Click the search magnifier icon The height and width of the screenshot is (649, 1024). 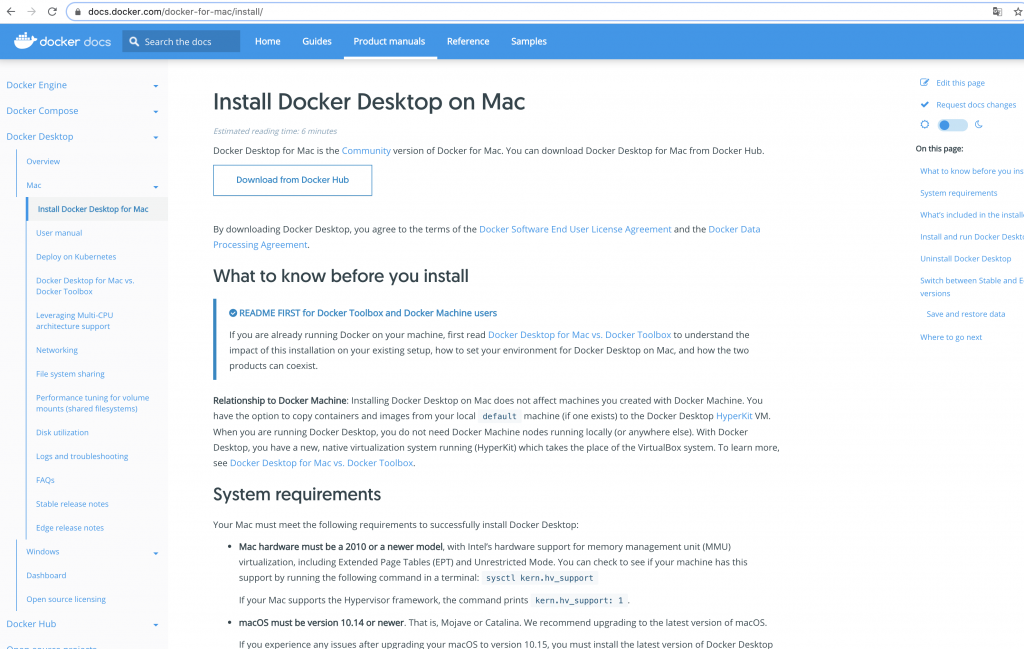coord(134,41)
